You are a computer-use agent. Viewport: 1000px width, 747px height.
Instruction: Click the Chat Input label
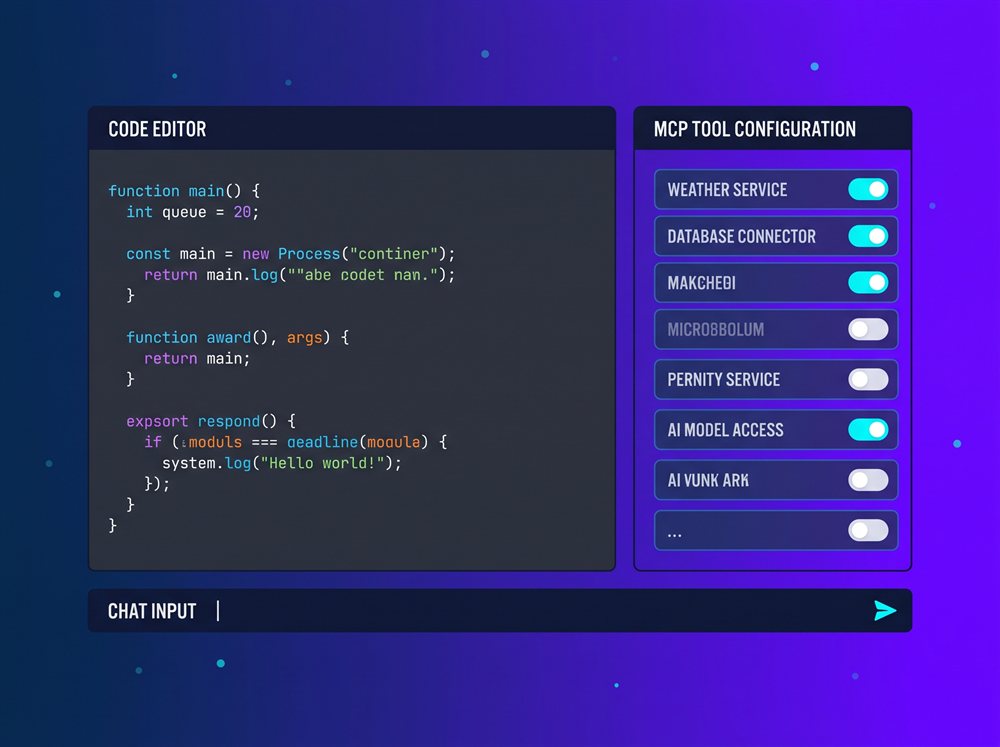152,611
